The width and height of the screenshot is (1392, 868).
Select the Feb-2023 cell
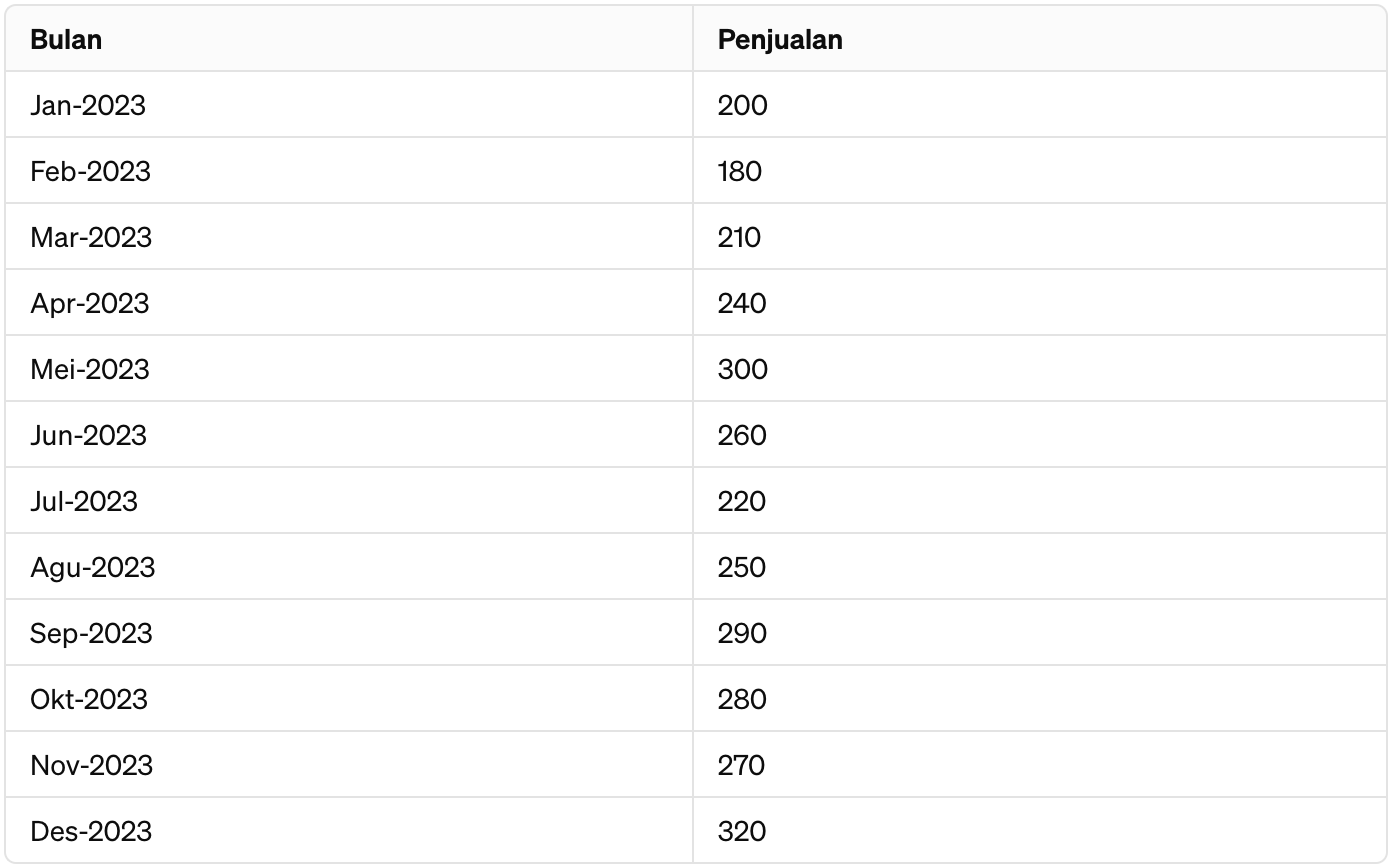pos(349,171)
